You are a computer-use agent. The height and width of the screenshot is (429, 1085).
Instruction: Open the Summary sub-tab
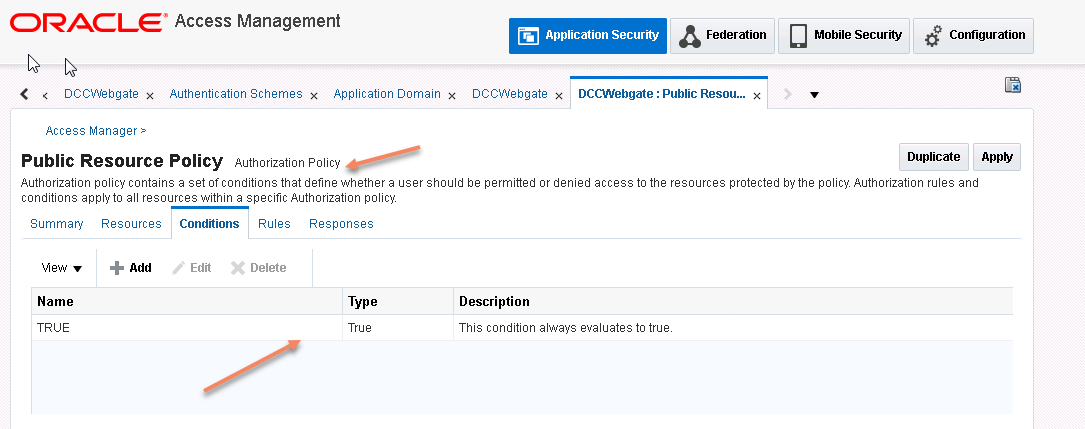(57, 223)
